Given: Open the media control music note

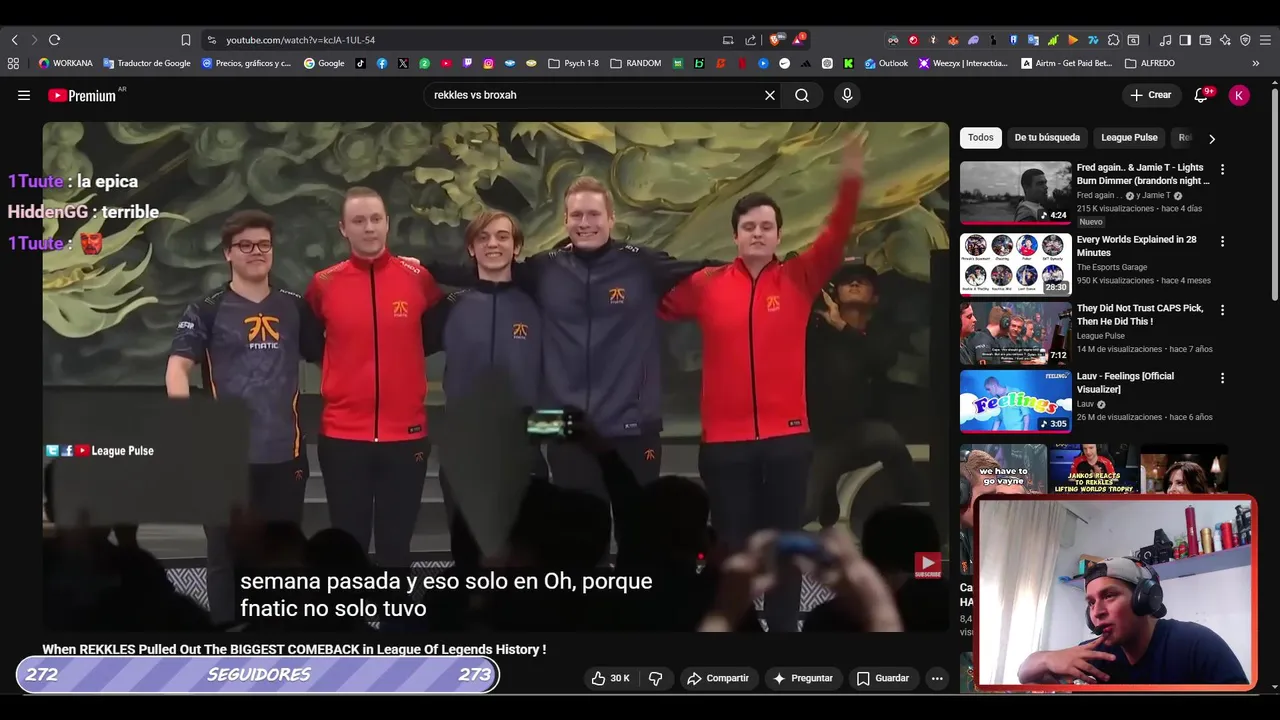Looking at the screenshot, I should tap(1165, 40).
